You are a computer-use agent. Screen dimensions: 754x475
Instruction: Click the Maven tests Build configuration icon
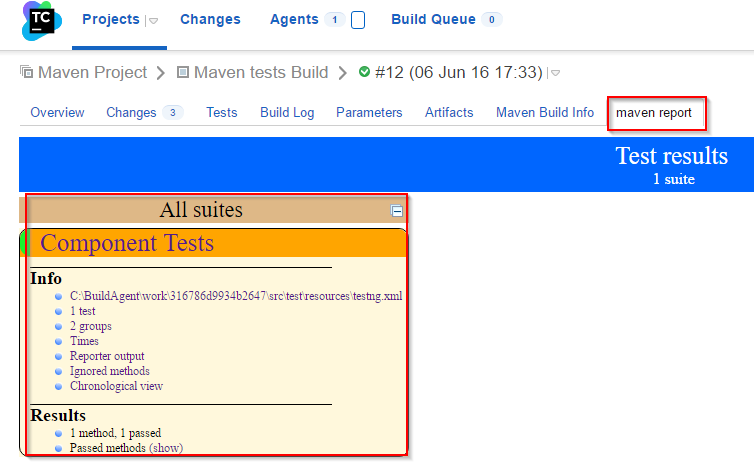[182, 72]
